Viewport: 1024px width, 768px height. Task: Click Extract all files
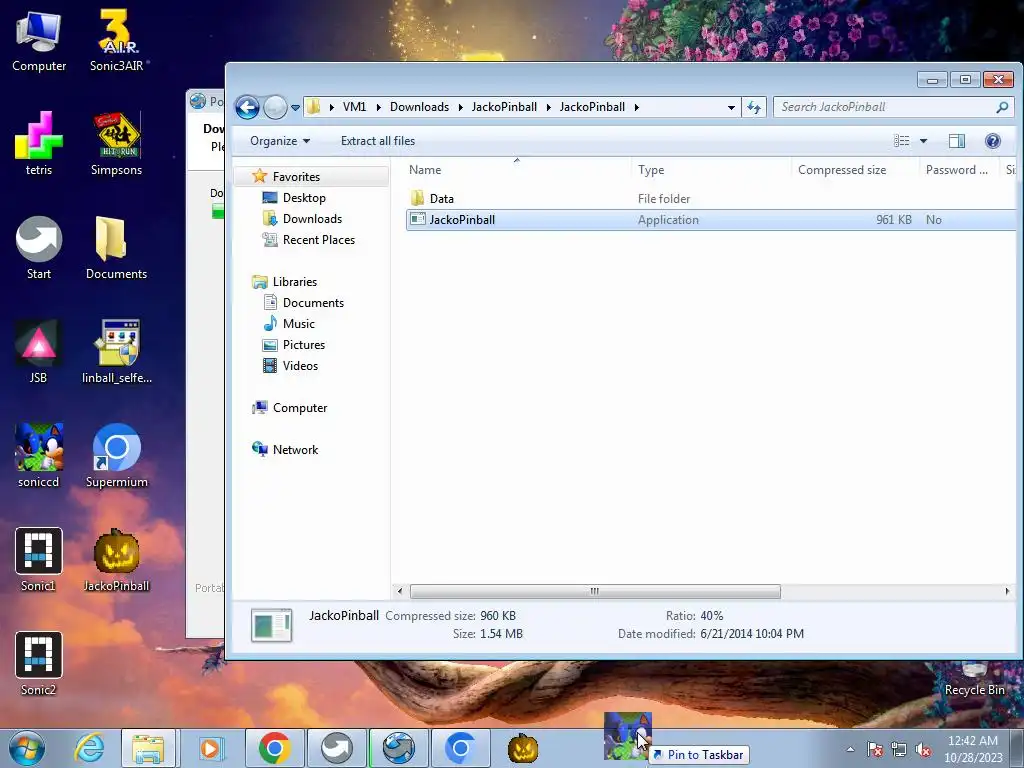coord(377,141)
